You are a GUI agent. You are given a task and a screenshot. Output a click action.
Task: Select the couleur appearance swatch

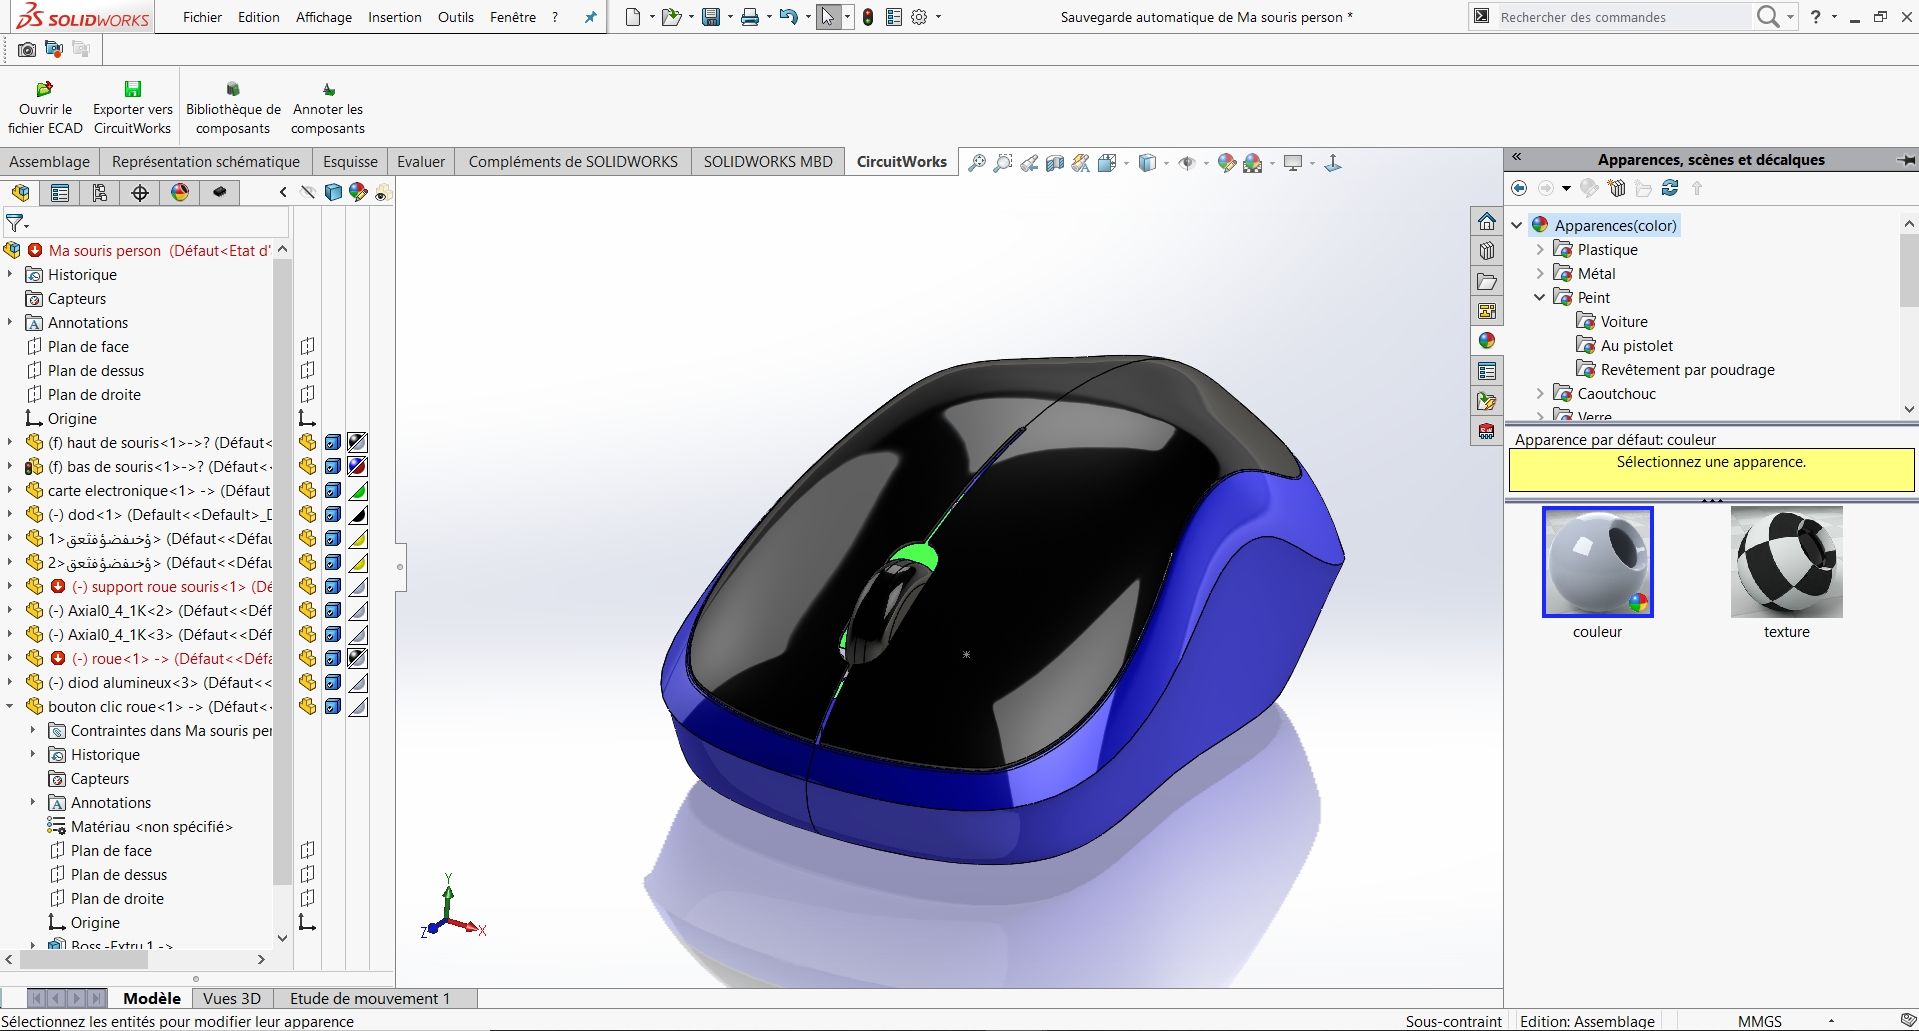click(x=1597, y=562)
